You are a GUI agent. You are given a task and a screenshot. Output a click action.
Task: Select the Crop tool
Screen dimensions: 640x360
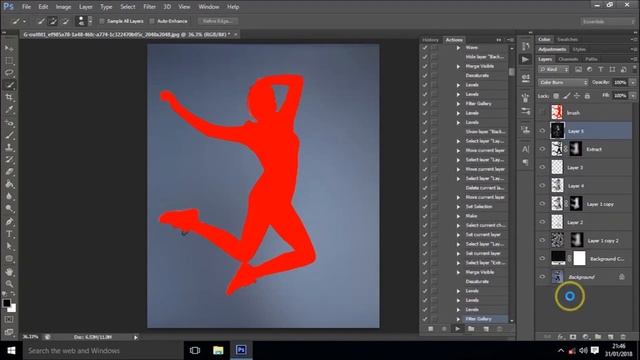point(9,98)
